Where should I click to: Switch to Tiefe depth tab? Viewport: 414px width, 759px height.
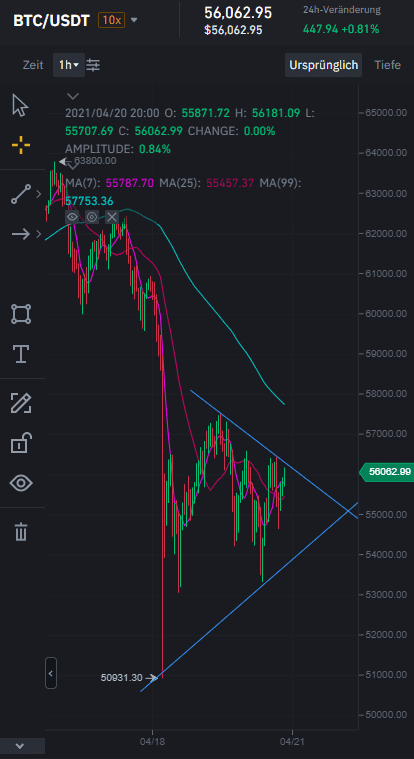(387, 65)
